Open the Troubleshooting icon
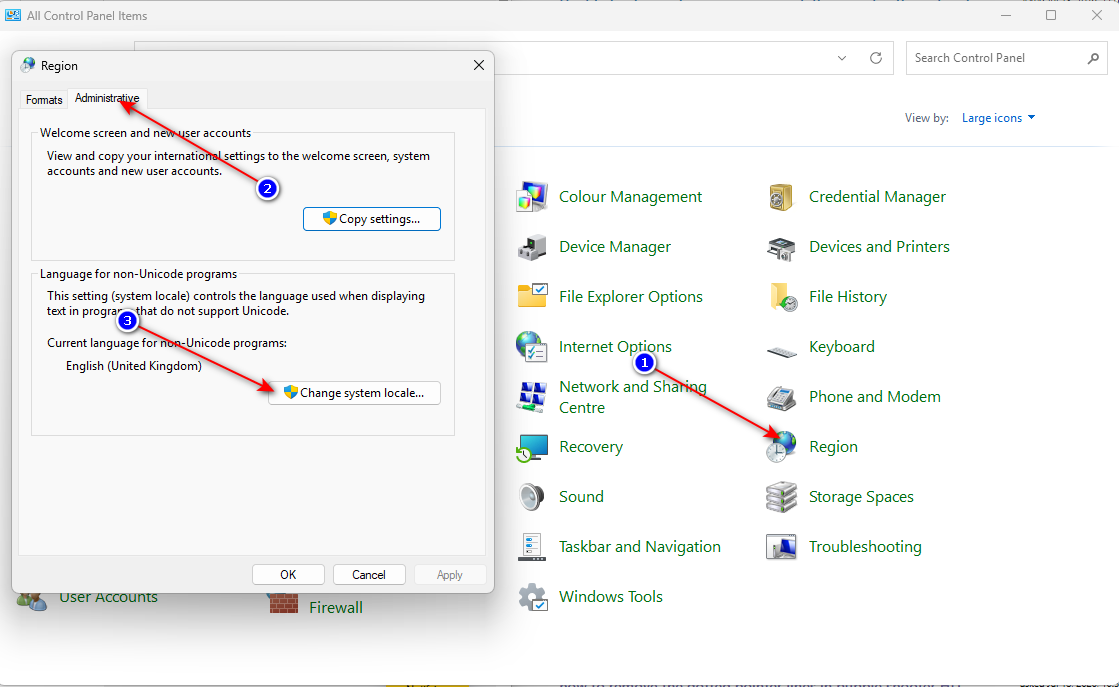The height and width of the screenshot is (687, 1119). point(781,547)
